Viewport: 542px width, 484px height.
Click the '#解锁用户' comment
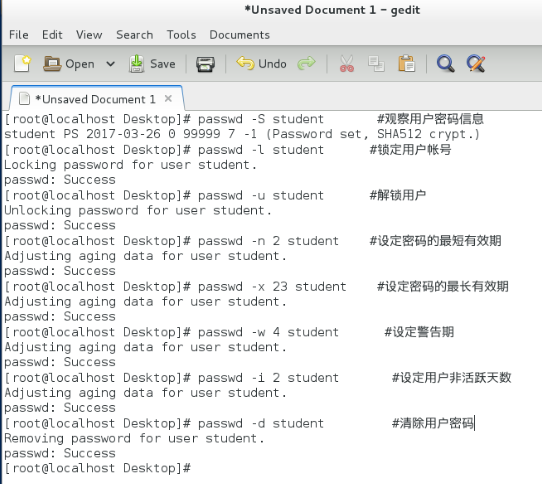click(398, 196)
